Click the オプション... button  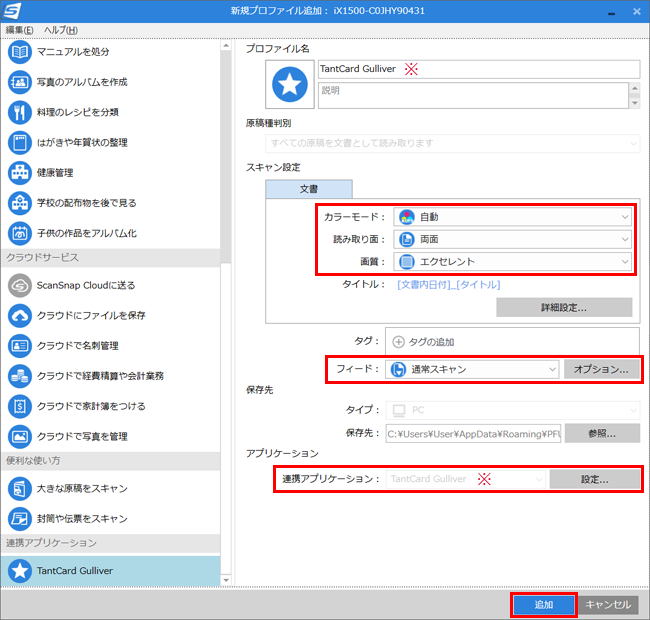click(601, 369)
